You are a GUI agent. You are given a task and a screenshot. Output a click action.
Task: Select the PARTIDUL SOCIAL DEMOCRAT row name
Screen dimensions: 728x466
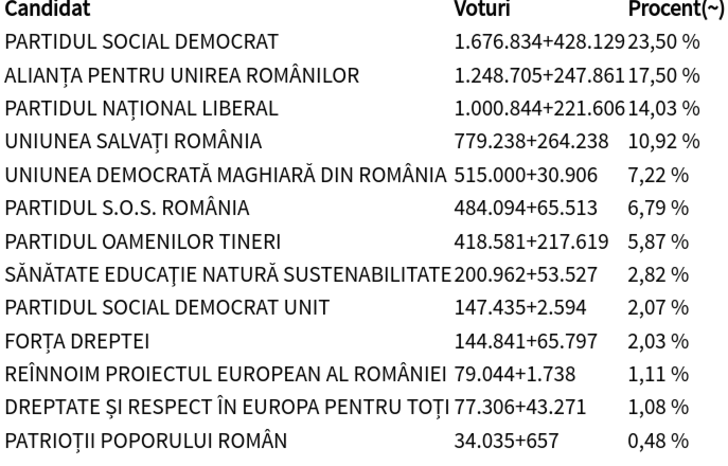click(141, 42)
